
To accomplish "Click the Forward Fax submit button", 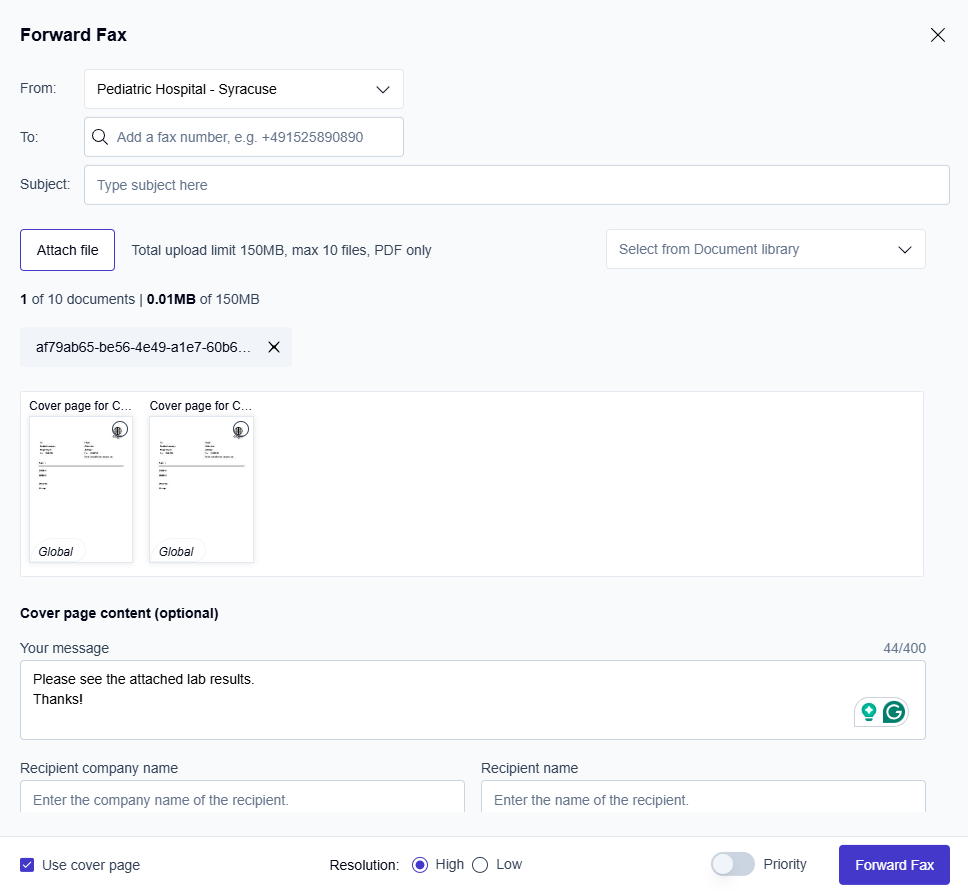I will click(x=894, y=865).
